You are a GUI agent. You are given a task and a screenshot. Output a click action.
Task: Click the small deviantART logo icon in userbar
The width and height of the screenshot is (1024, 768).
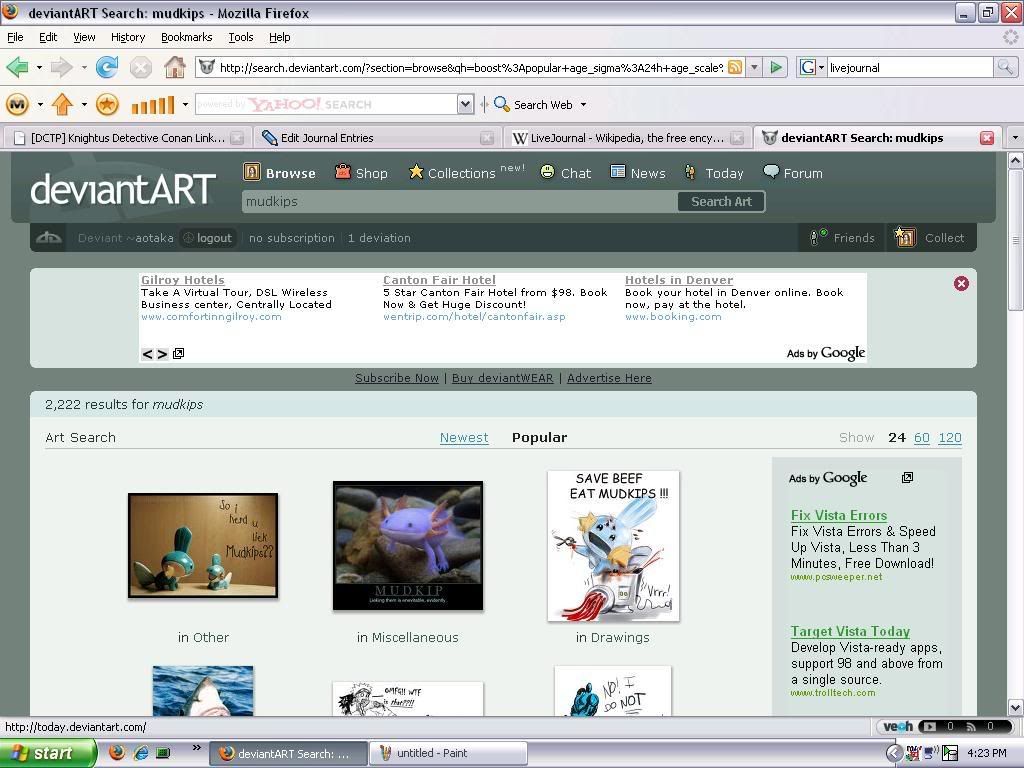click(x=49, y=238)
